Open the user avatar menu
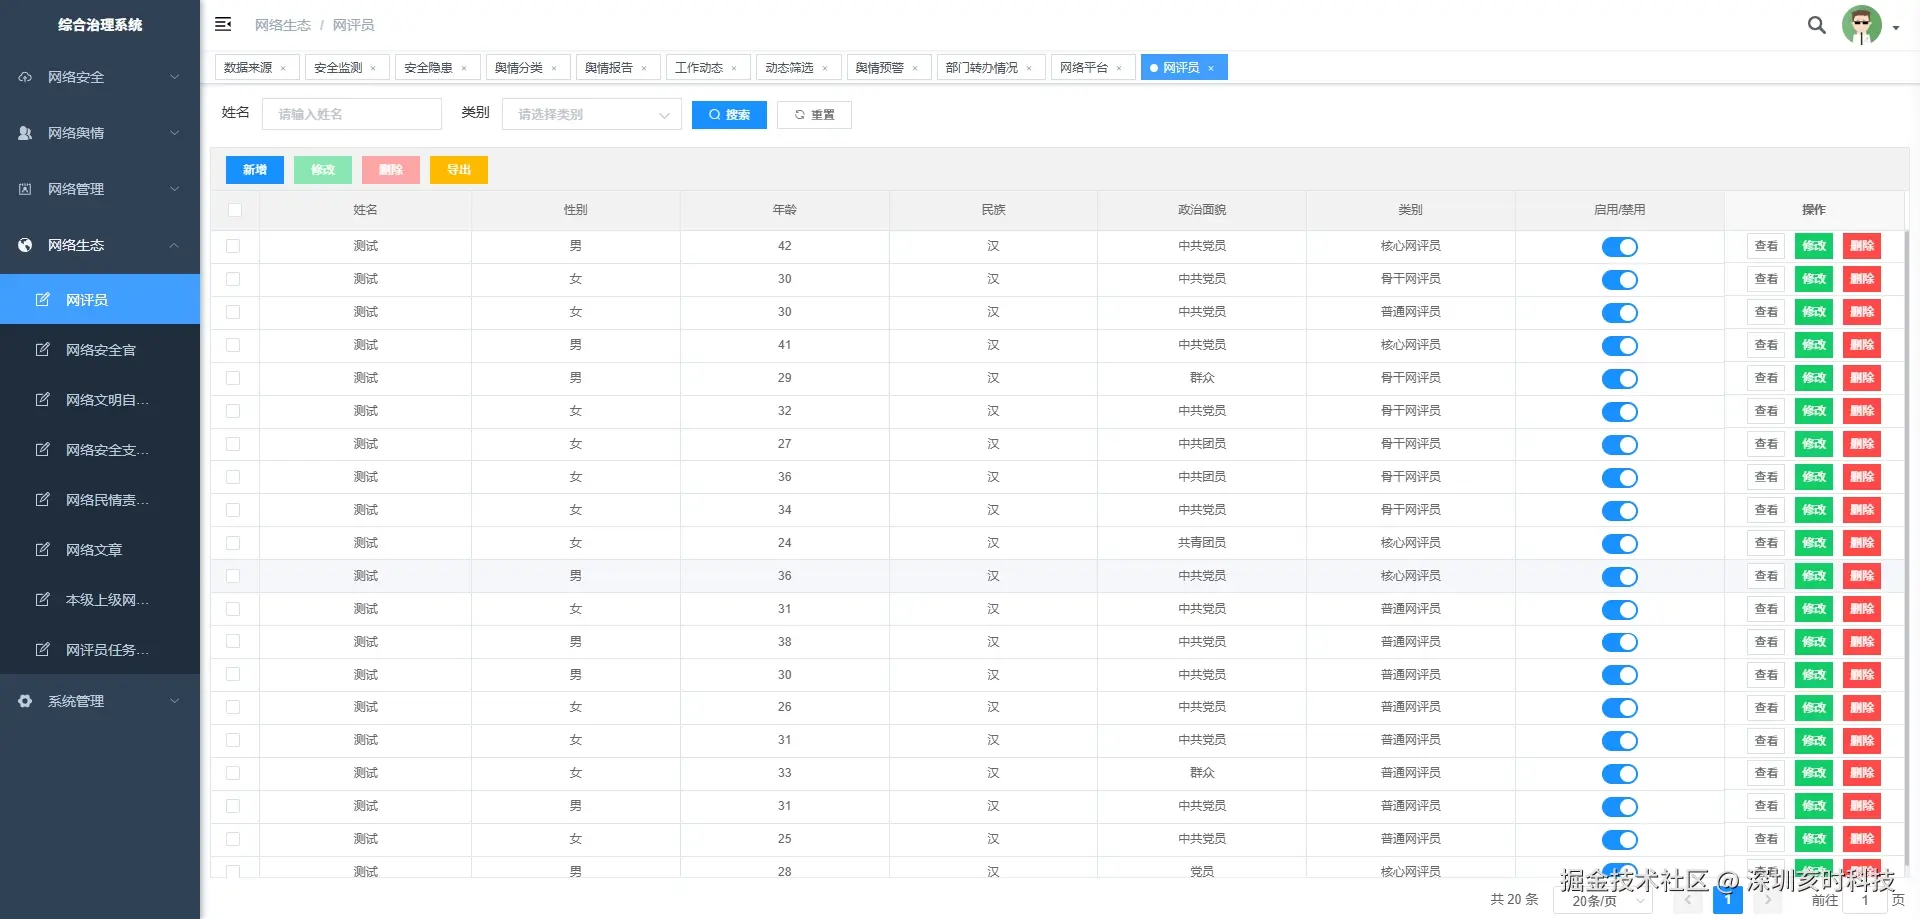This screenshot has width=1920, height=919. coord(1861,25)
